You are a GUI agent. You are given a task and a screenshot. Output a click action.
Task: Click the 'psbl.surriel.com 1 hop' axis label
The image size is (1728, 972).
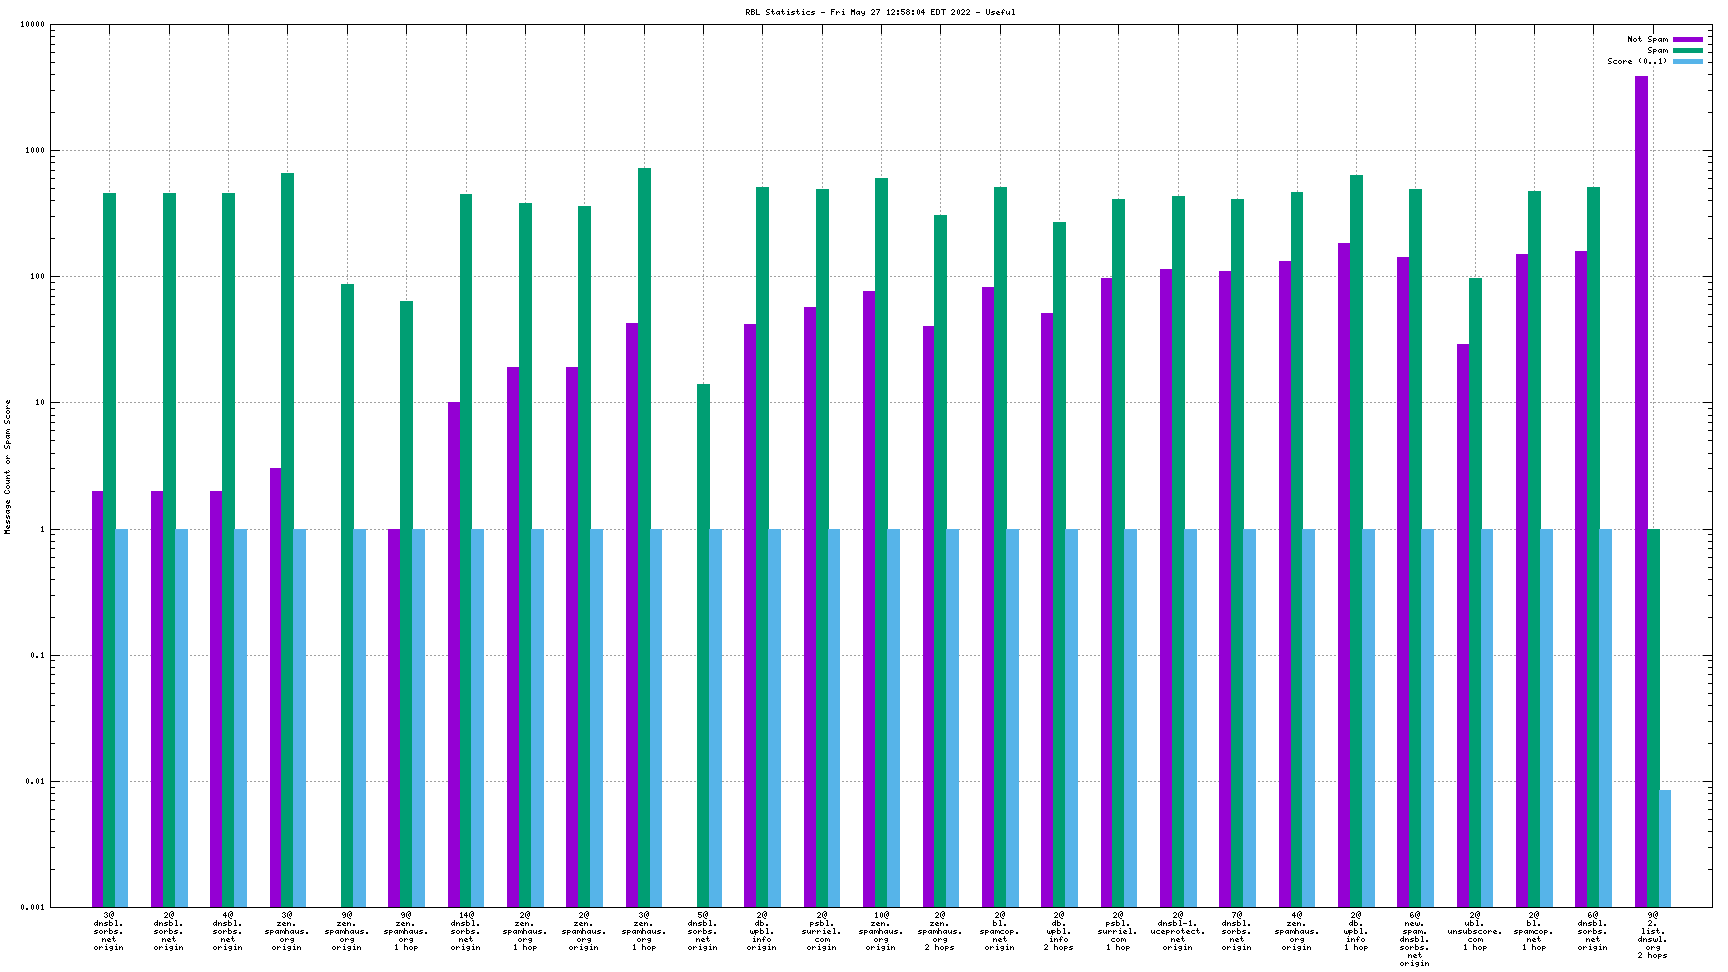click(1118, 931)
